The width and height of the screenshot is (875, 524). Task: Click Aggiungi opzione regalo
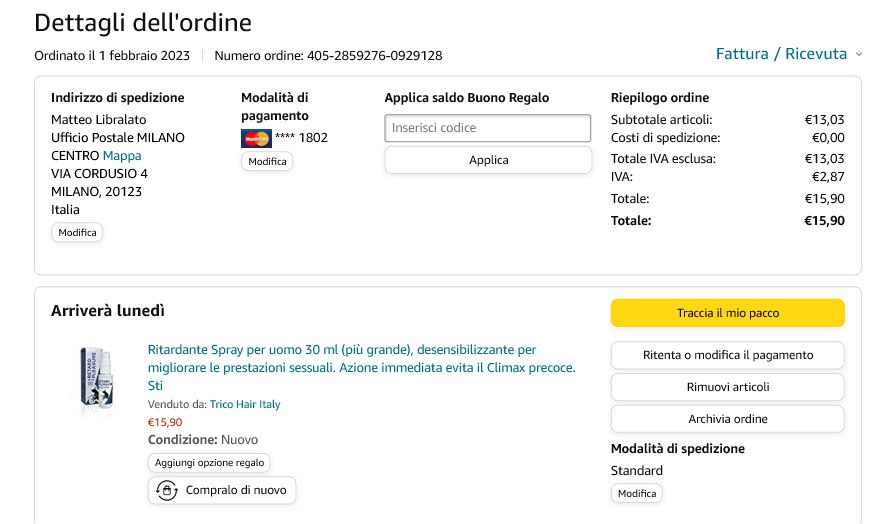(x=209, y=463)
